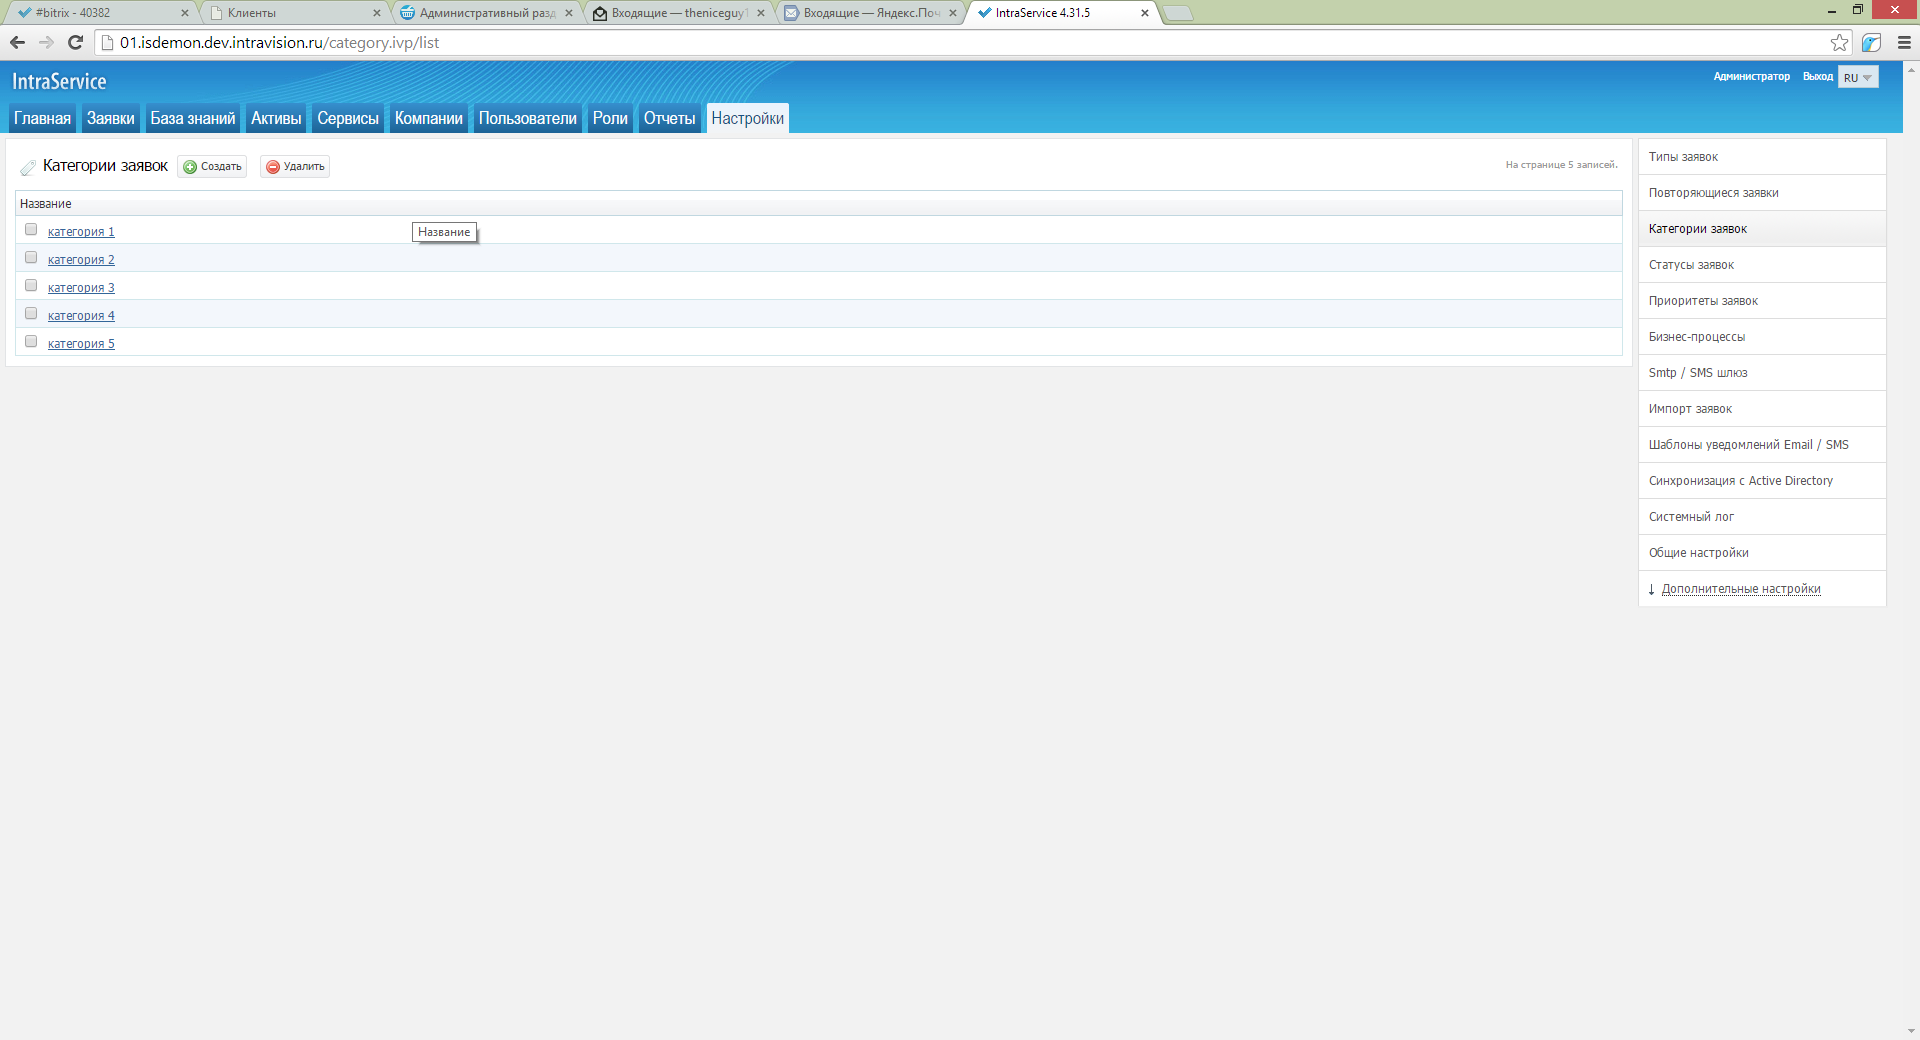Open Системный лог settings item

coord(1762,517)
